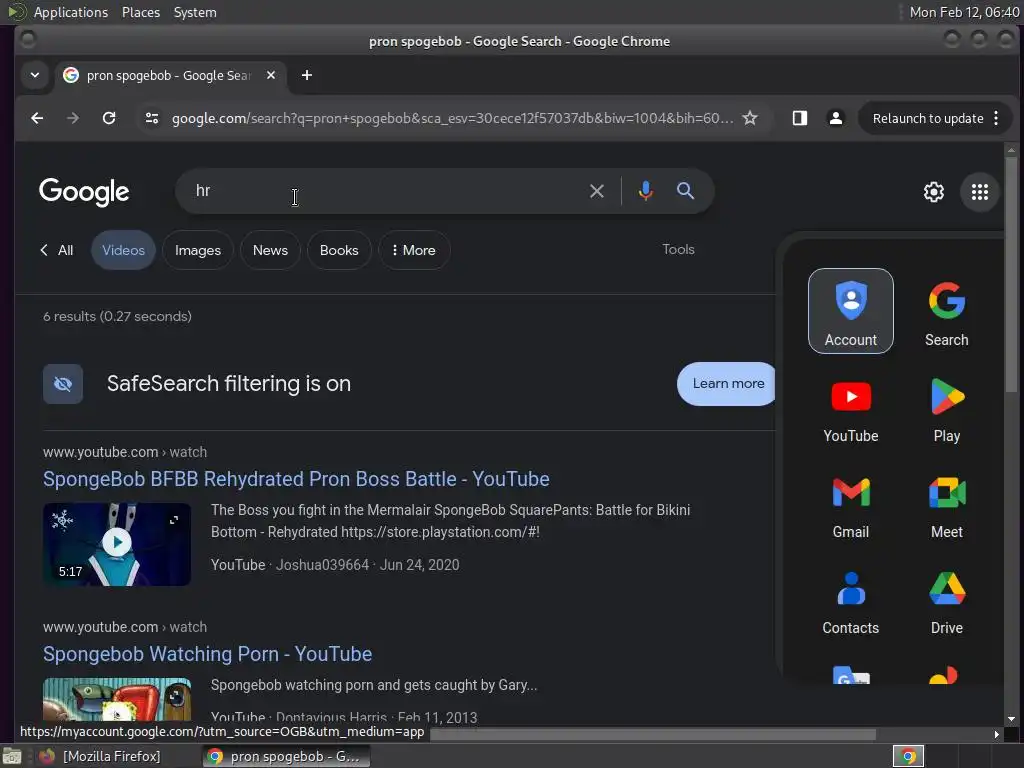1024x768 pixels.
Task: Open the System menu
Action: pyautogui.click(x=195, y=12)
